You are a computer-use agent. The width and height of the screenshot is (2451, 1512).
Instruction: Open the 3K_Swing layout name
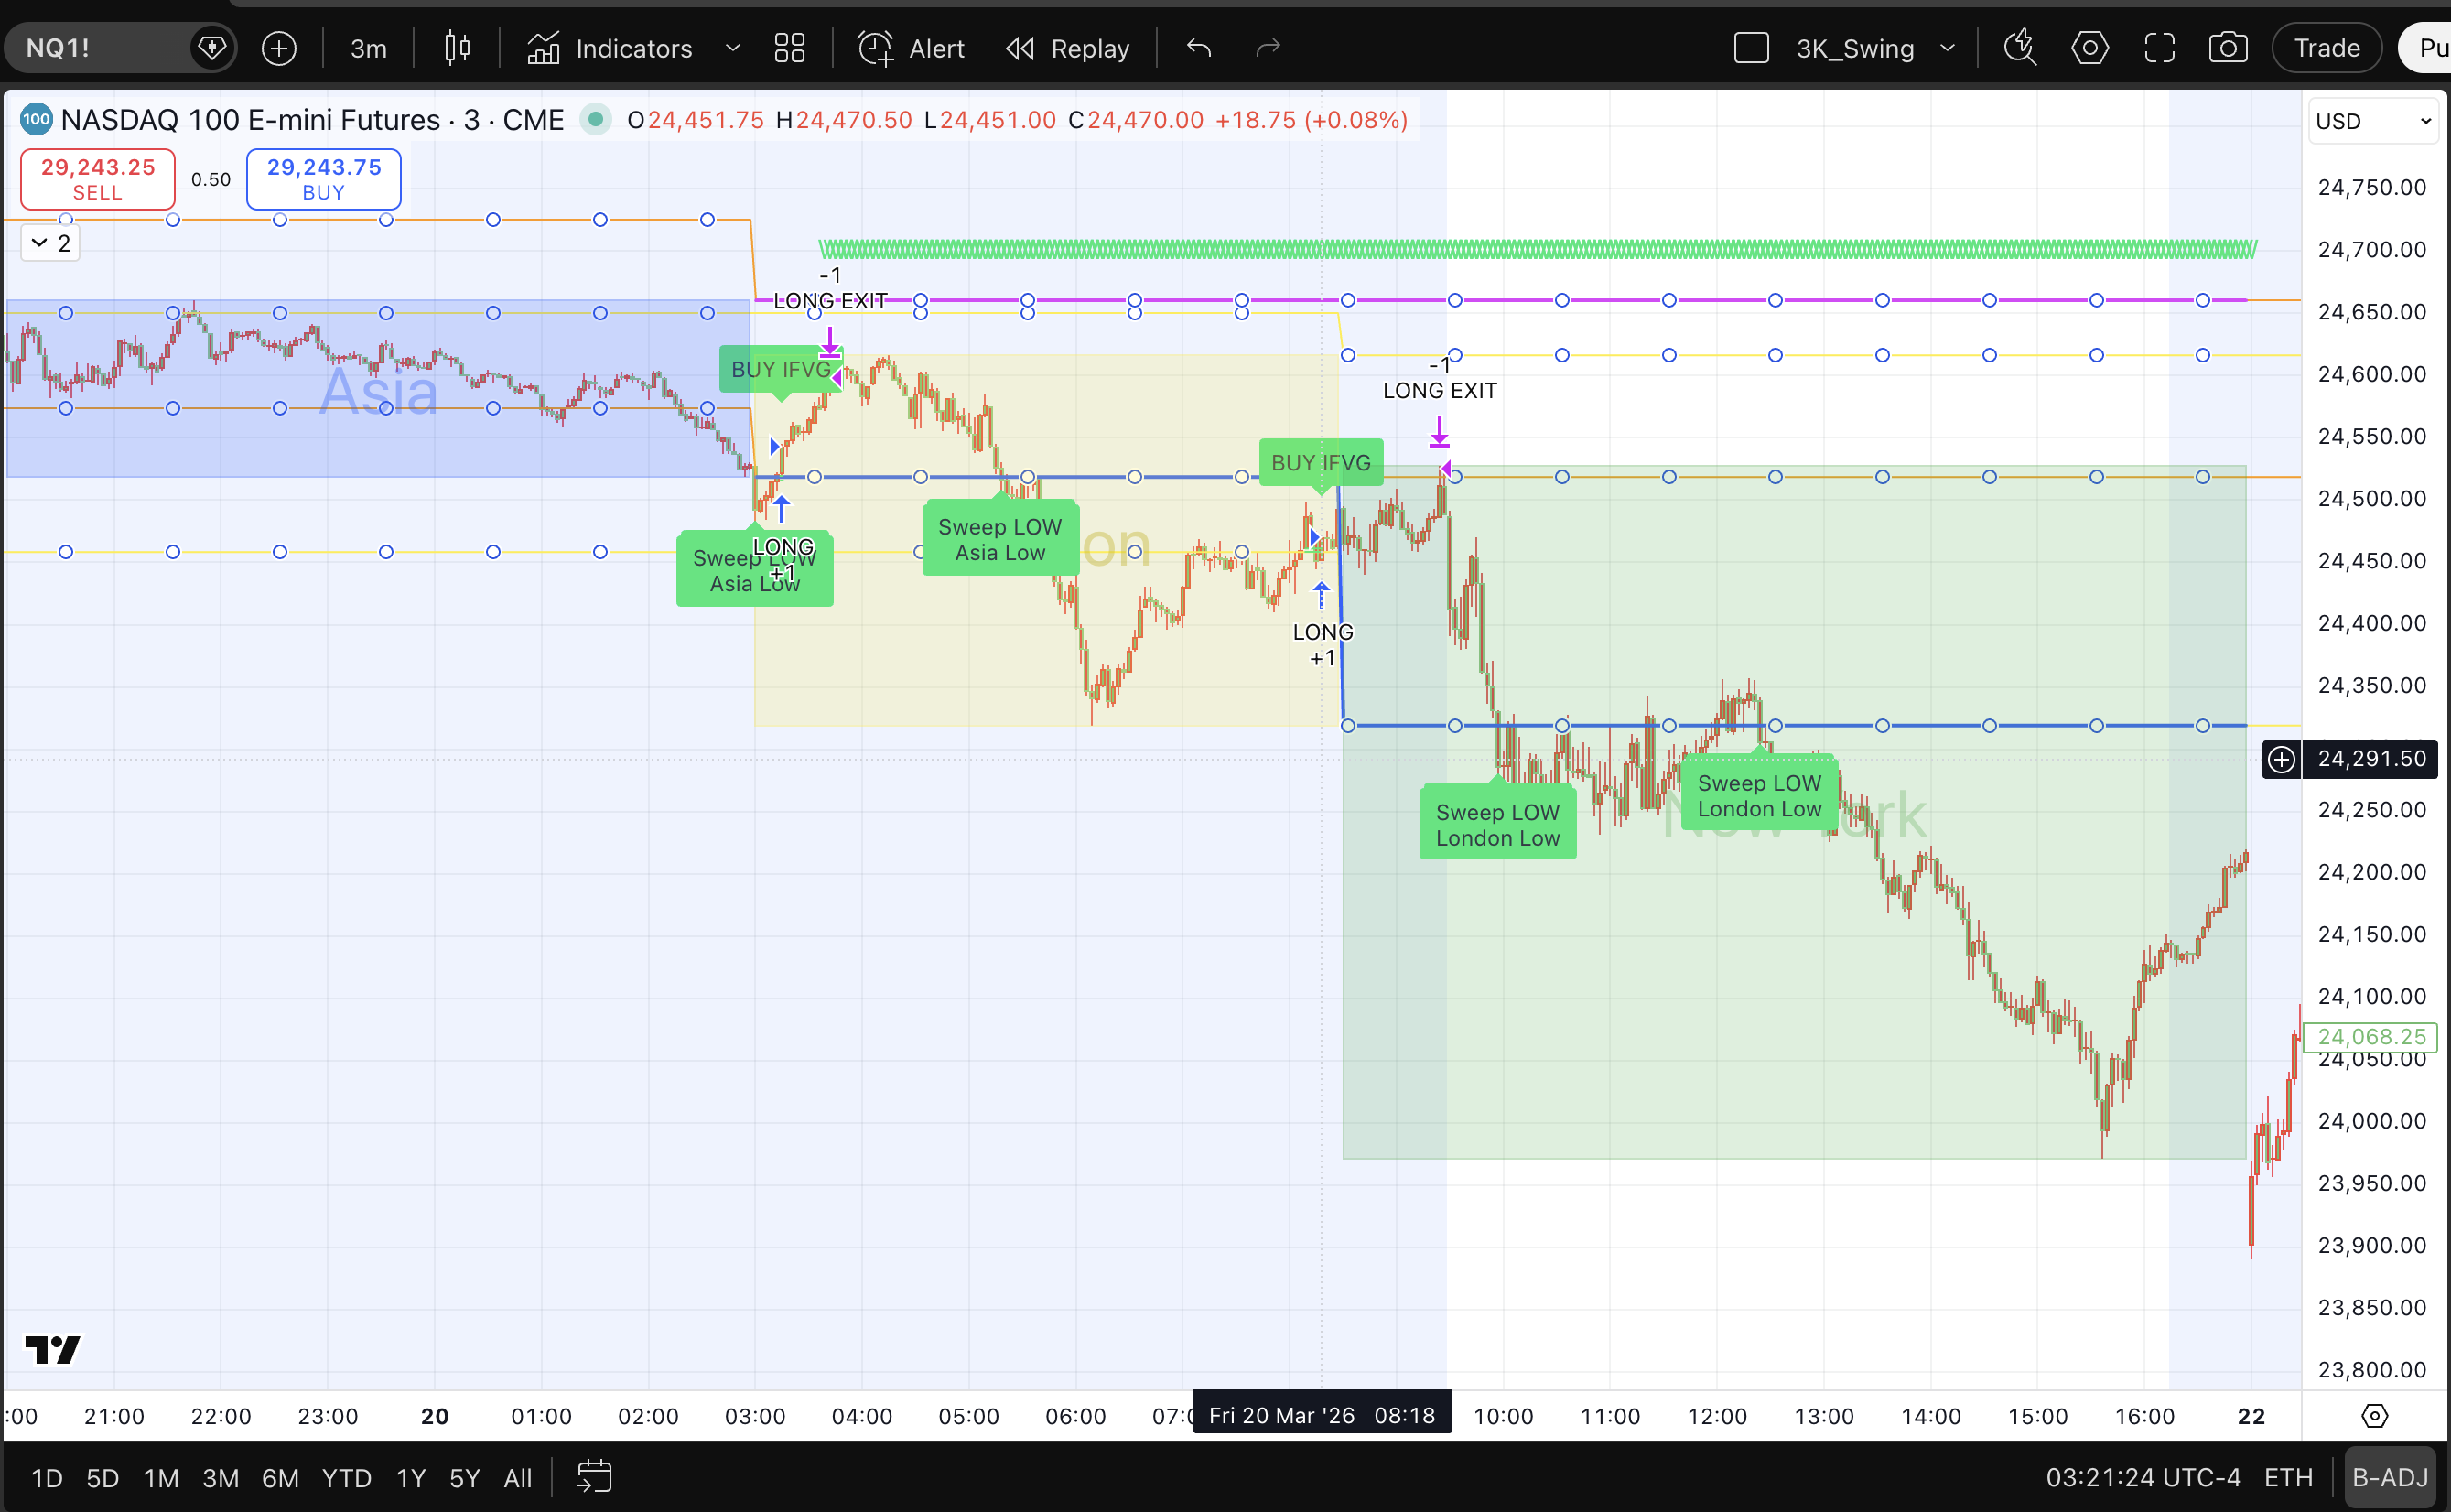[x=1855, y=48]
